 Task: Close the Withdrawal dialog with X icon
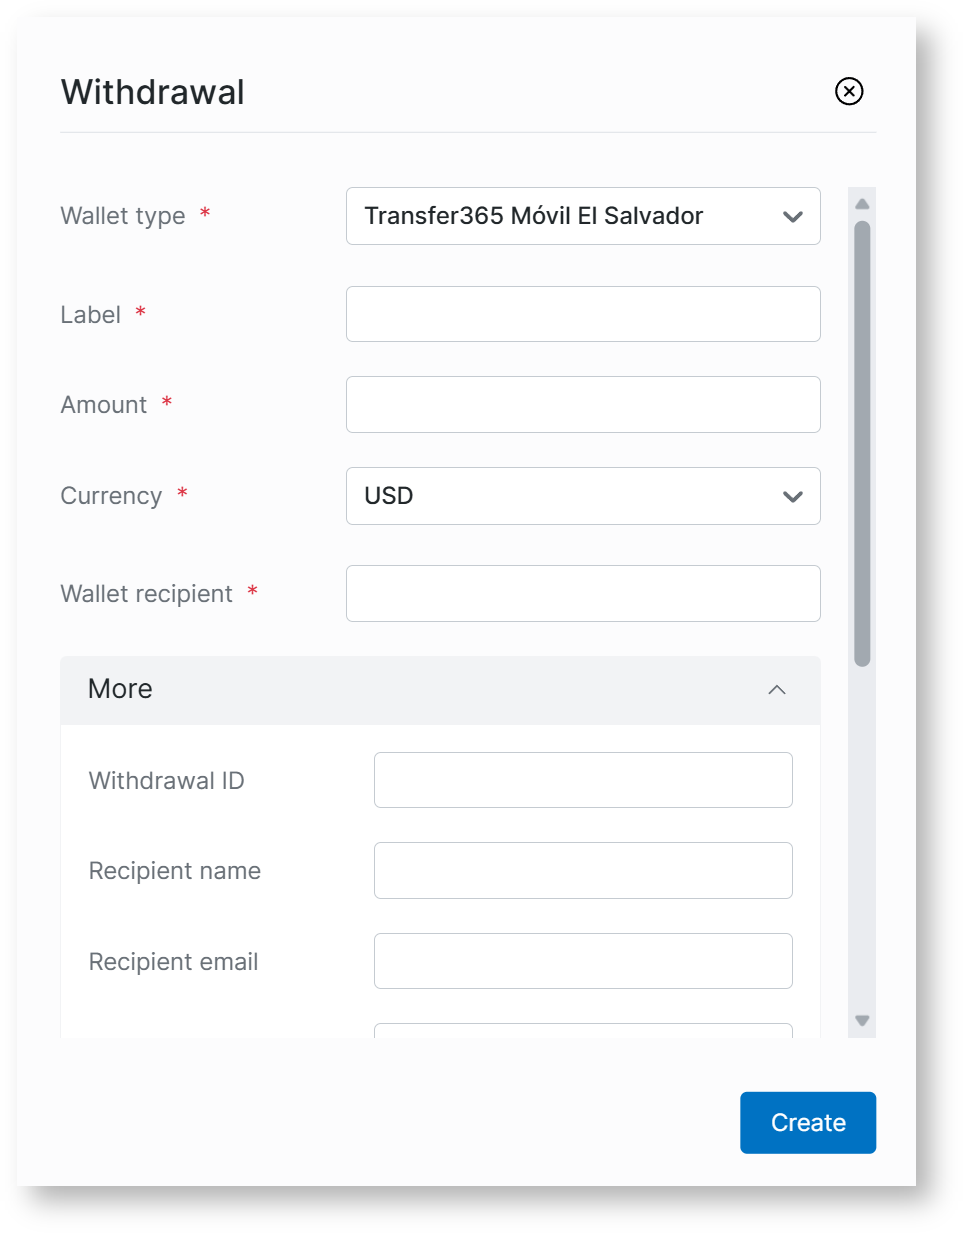pyautogui.click(x=849, y=91)
